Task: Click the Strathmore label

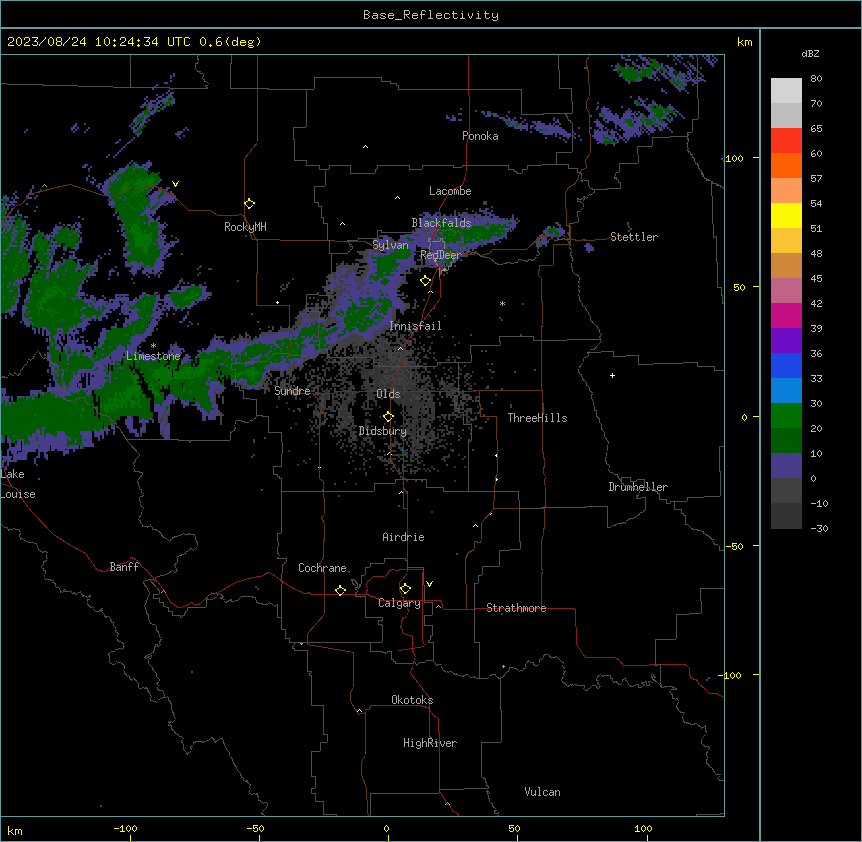Action: click(x=516, y=608)
